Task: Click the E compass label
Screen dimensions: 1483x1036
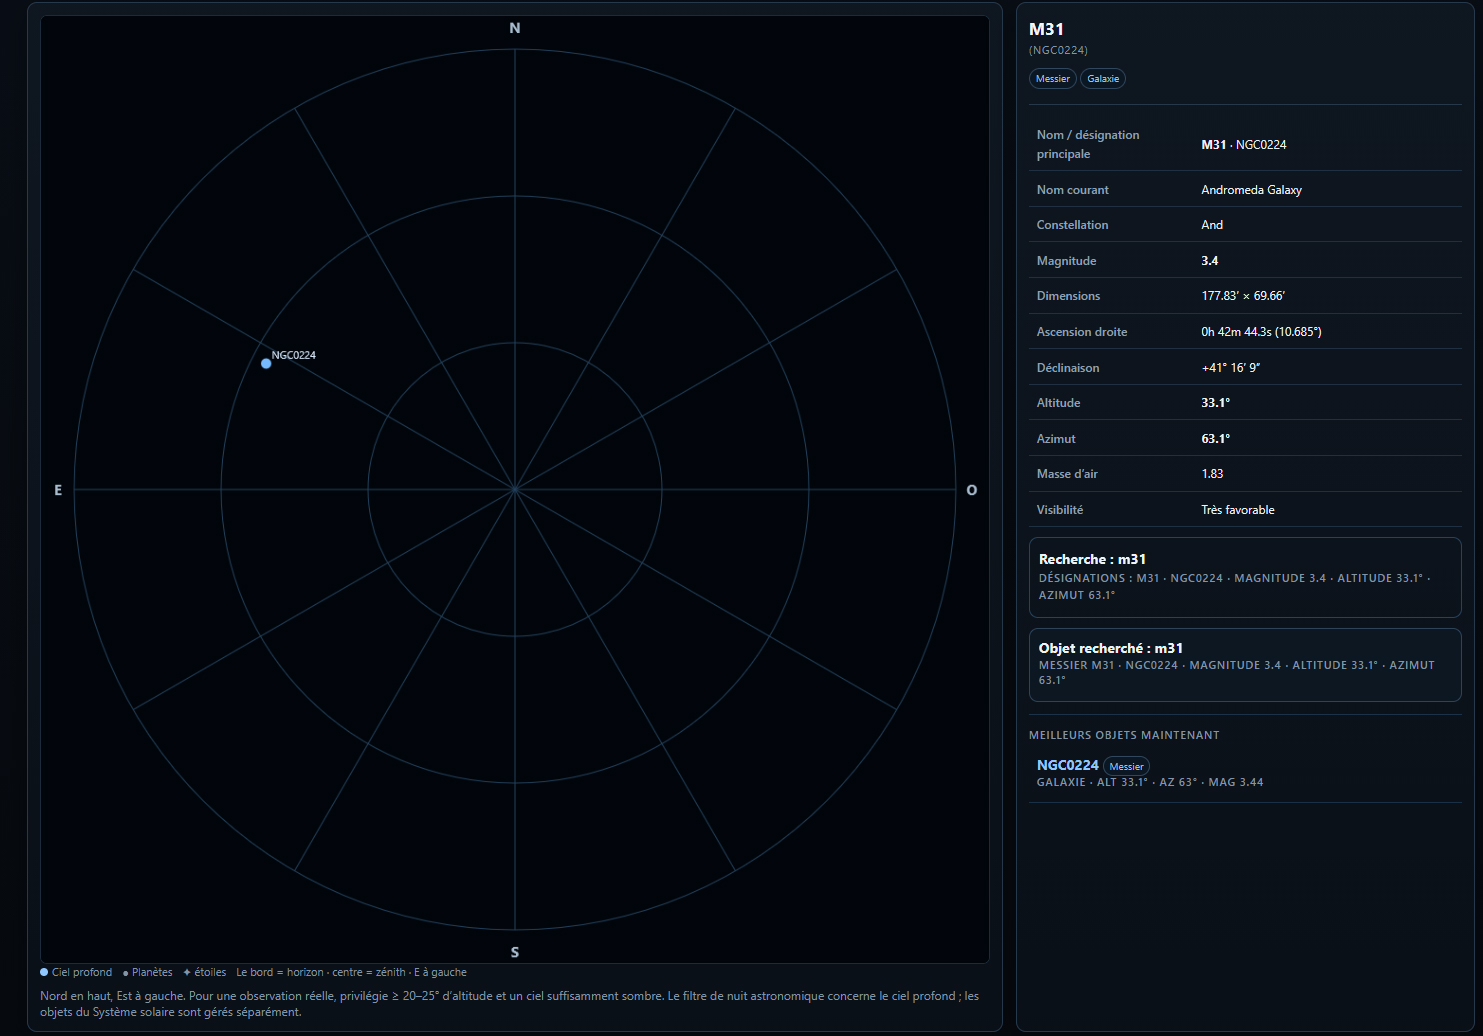Action: click(x=58, y=490)
